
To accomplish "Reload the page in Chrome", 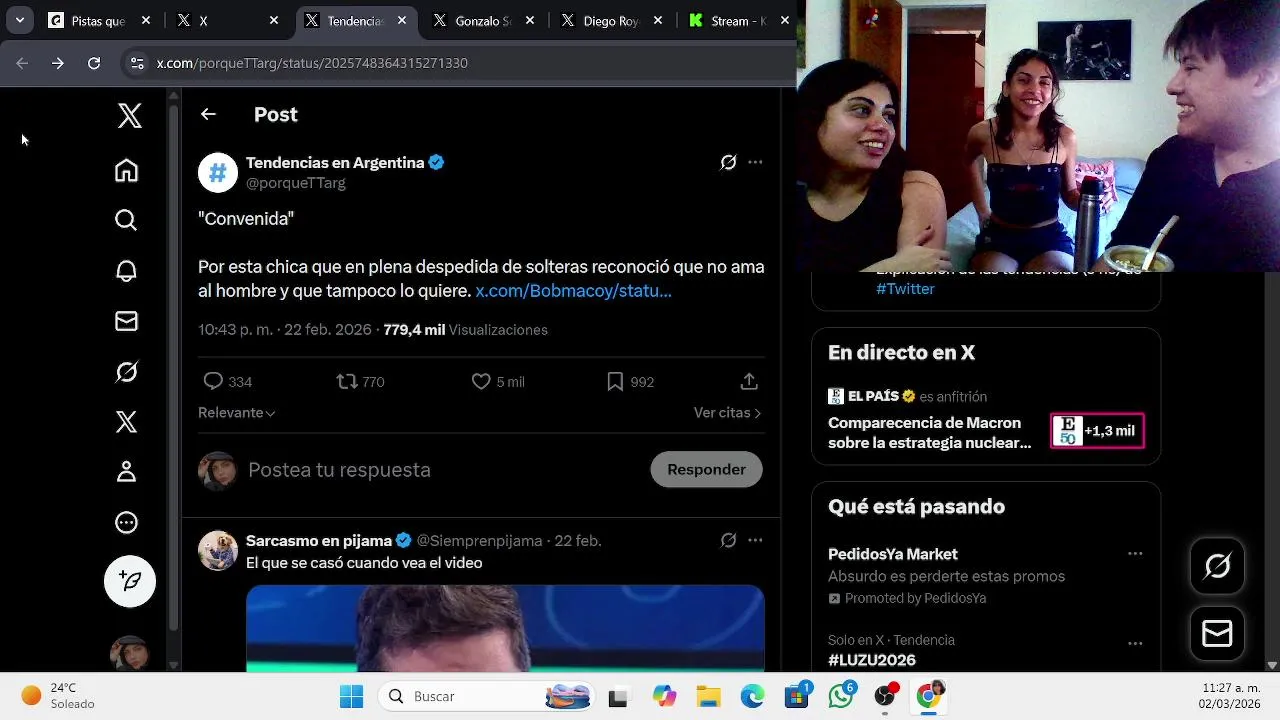I will coord(94,63).
